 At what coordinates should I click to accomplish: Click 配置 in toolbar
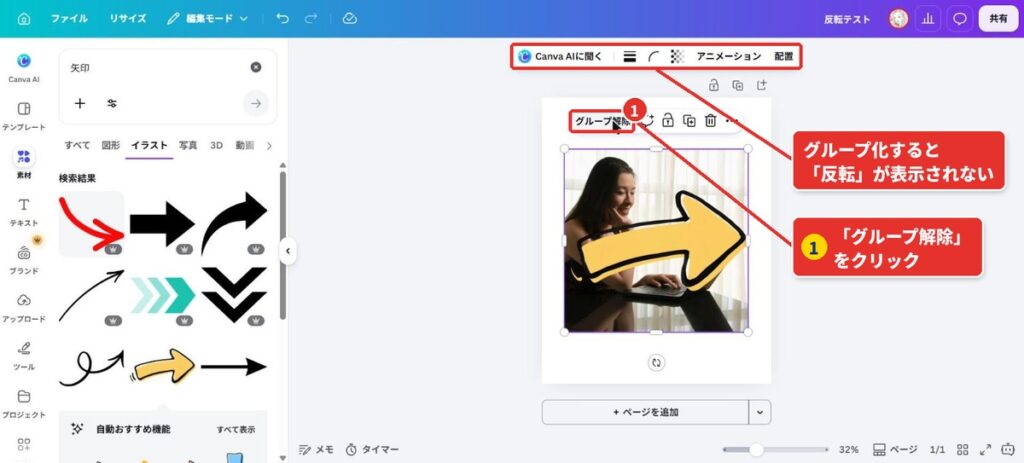(x=784, y=57)
